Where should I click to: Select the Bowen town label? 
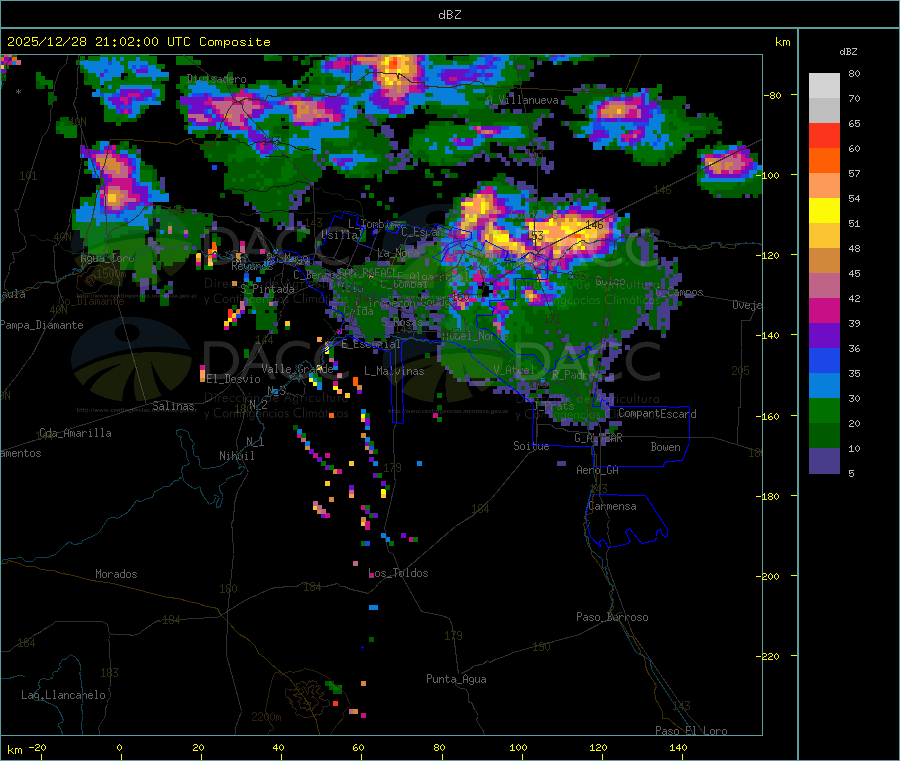pyautogui.click(x=665, y=447)
